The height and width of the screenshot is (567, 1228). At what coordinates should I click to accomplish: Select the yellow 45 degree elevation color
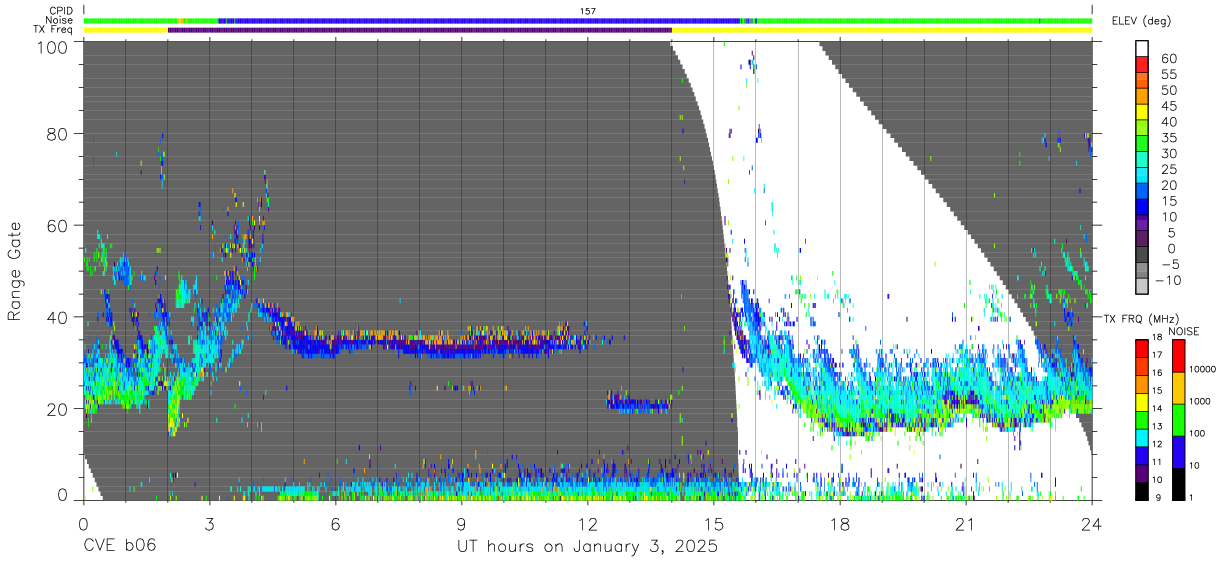pos(1142,112)
